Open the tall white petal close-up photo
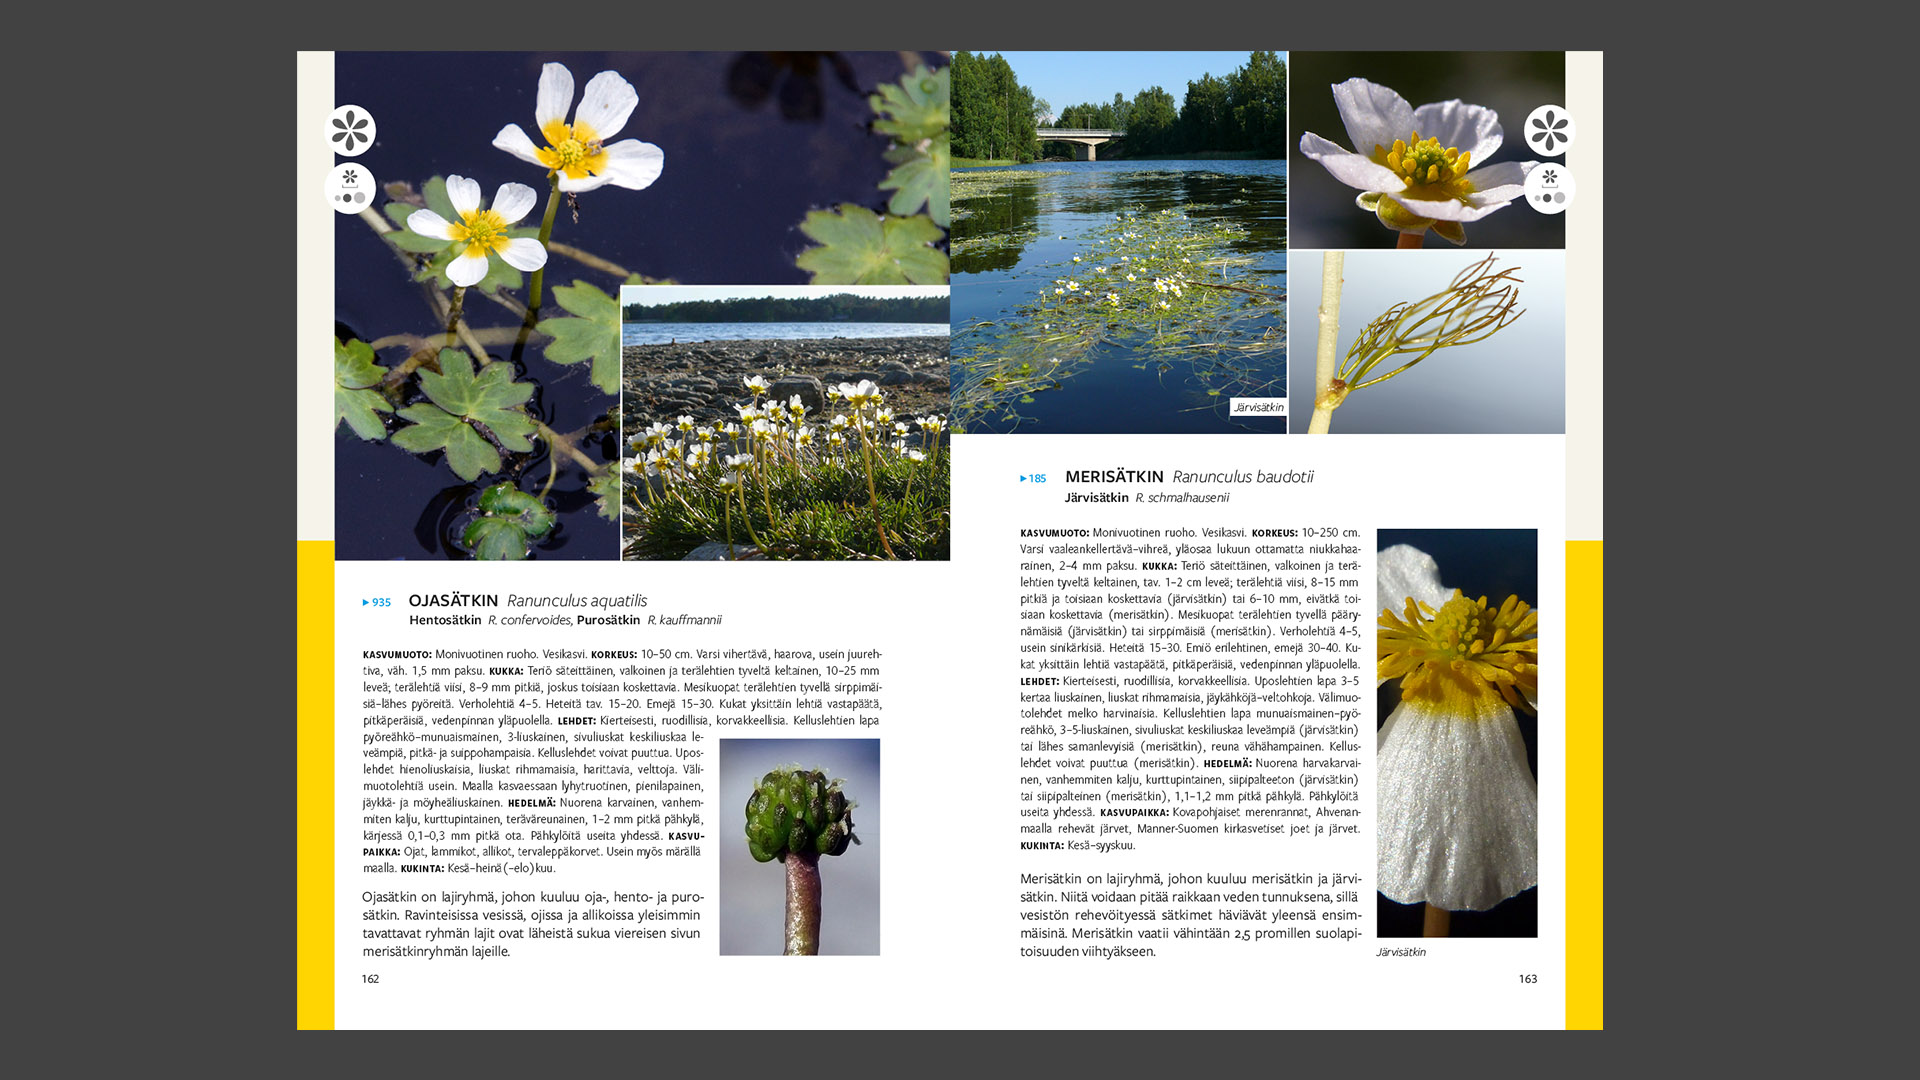The height and width of the screenshot is (1080, 1920). click(1456, 733)
